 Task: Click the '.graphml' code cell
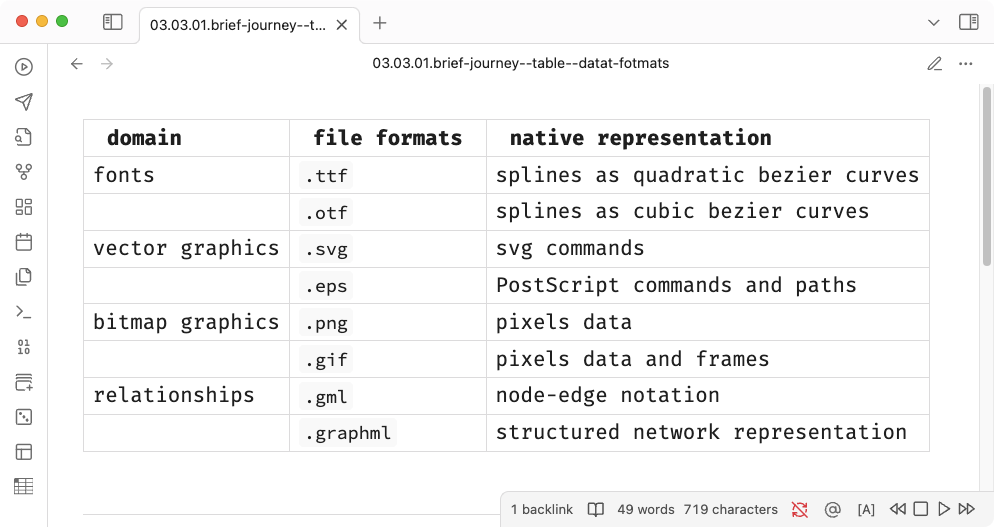coord(348,433)
